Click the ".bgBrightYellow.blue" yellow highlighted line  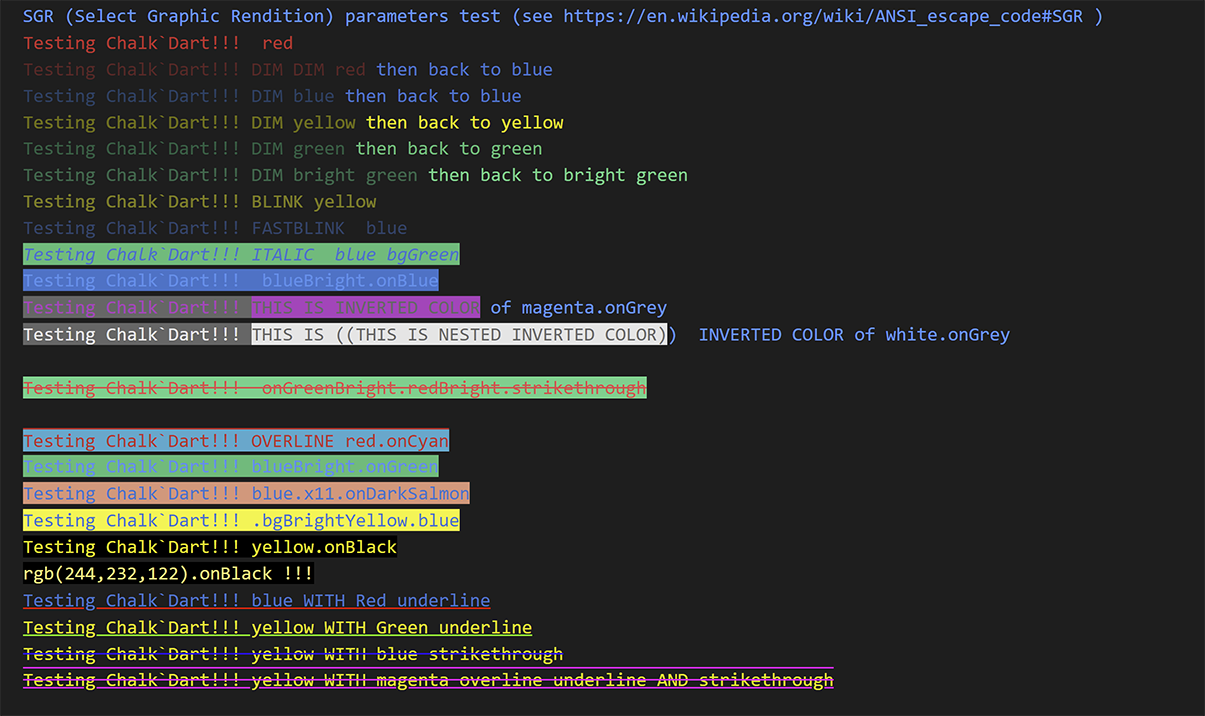[x=241, y=520]
